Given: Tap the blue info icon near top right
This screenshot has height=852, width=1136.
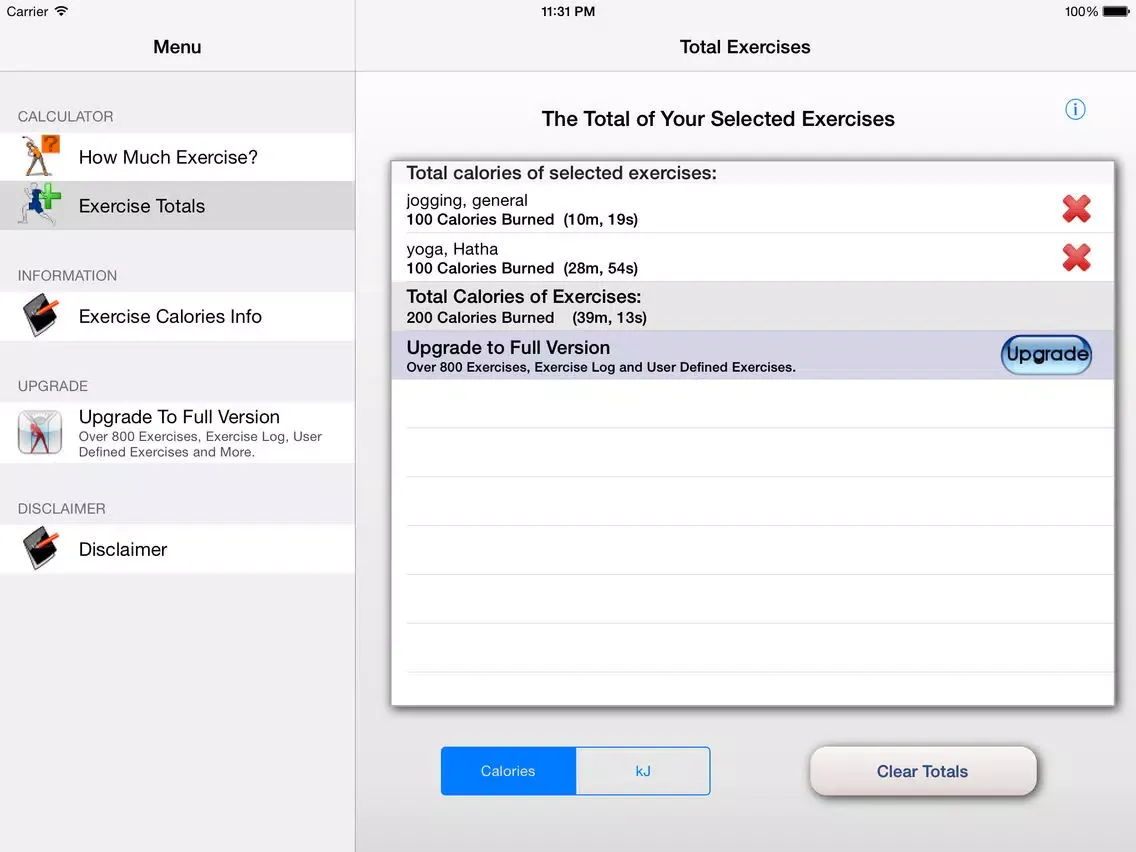Looking at the screenshot, I should pos(1075,109).
